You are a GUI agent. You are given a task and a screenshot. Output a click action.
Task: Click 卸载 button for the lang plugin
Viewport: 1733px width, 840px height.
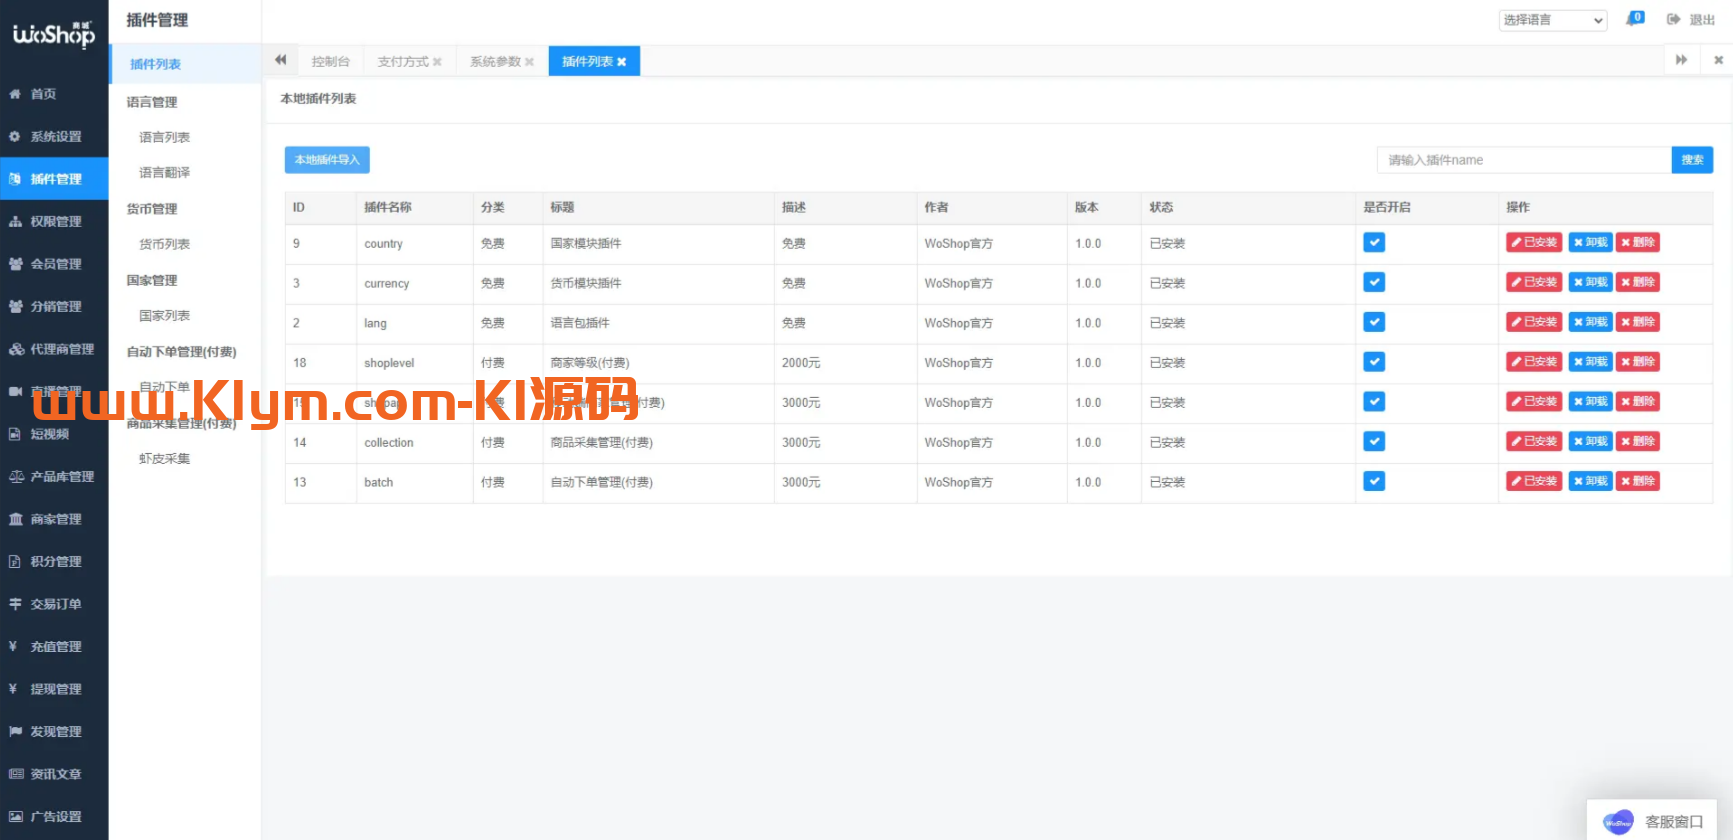[1590, 322]
